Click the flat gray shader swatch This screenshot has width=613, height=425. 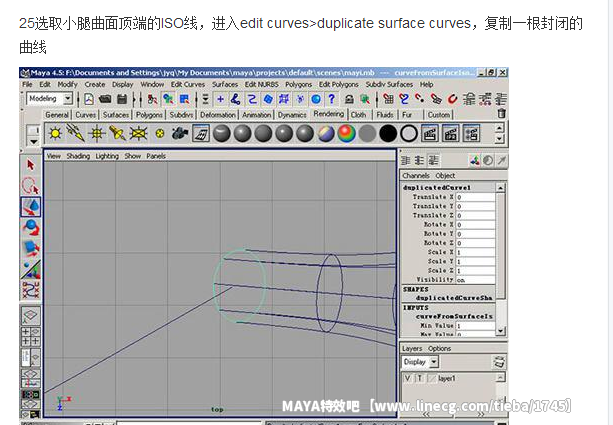367,134
